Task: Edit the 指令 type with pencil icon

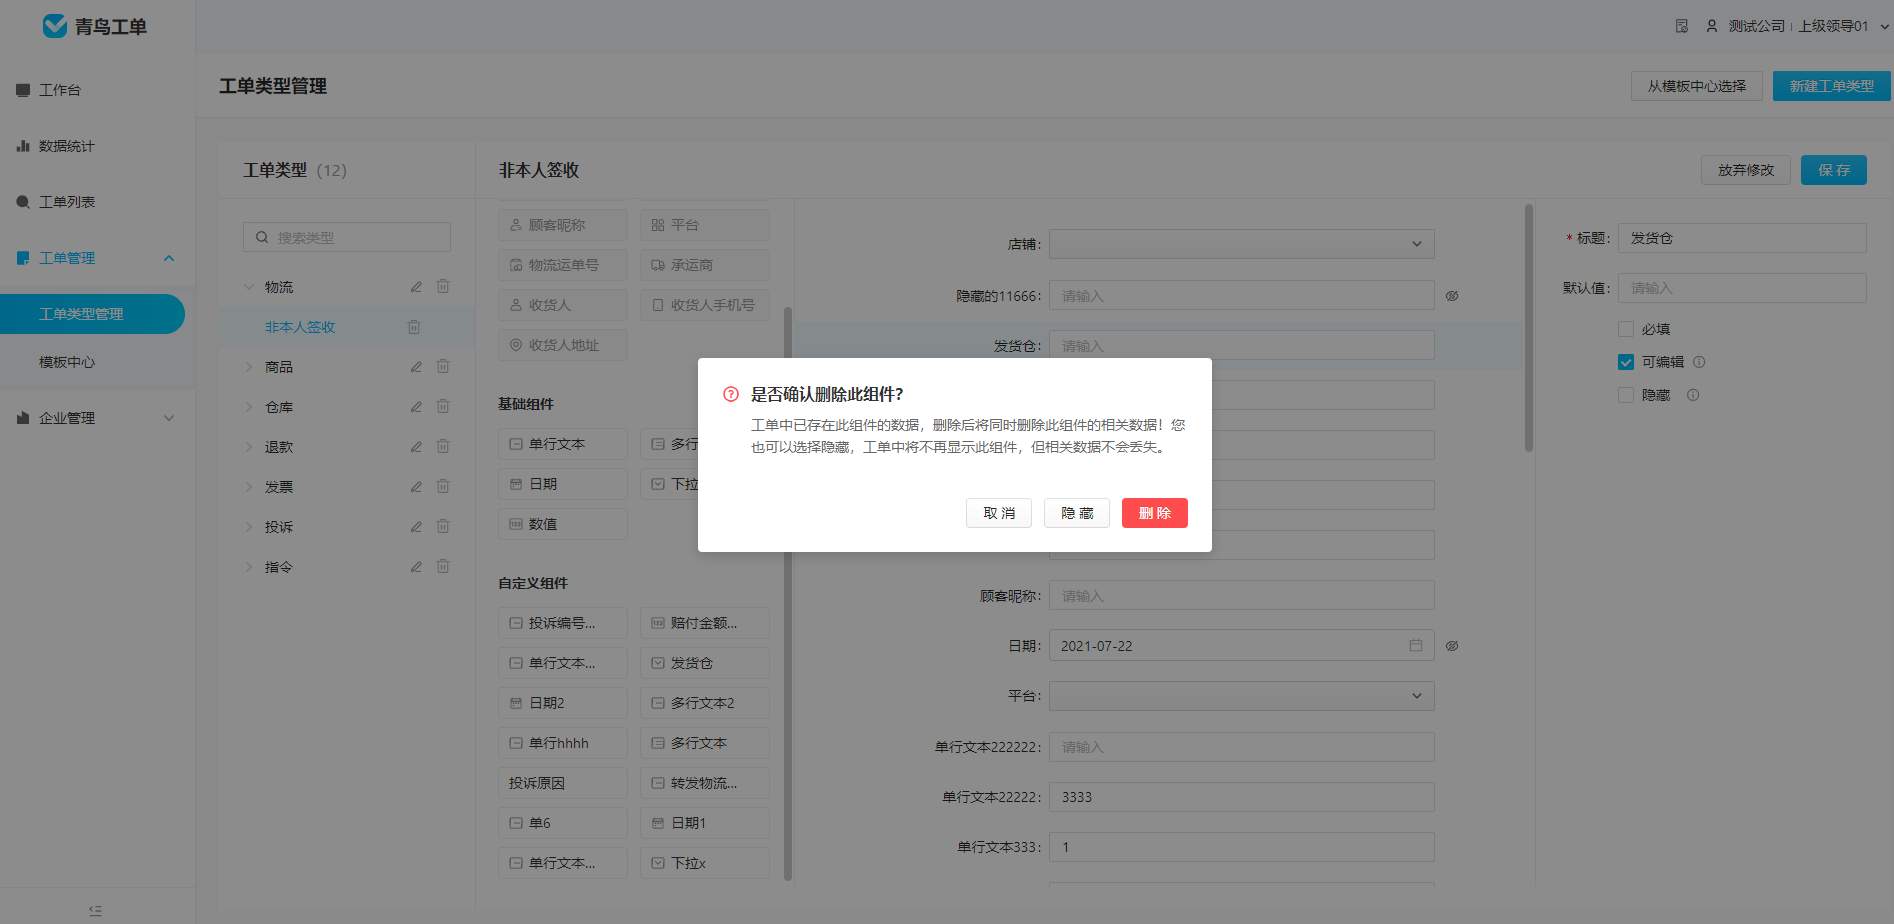Action: tap(416, 567)
